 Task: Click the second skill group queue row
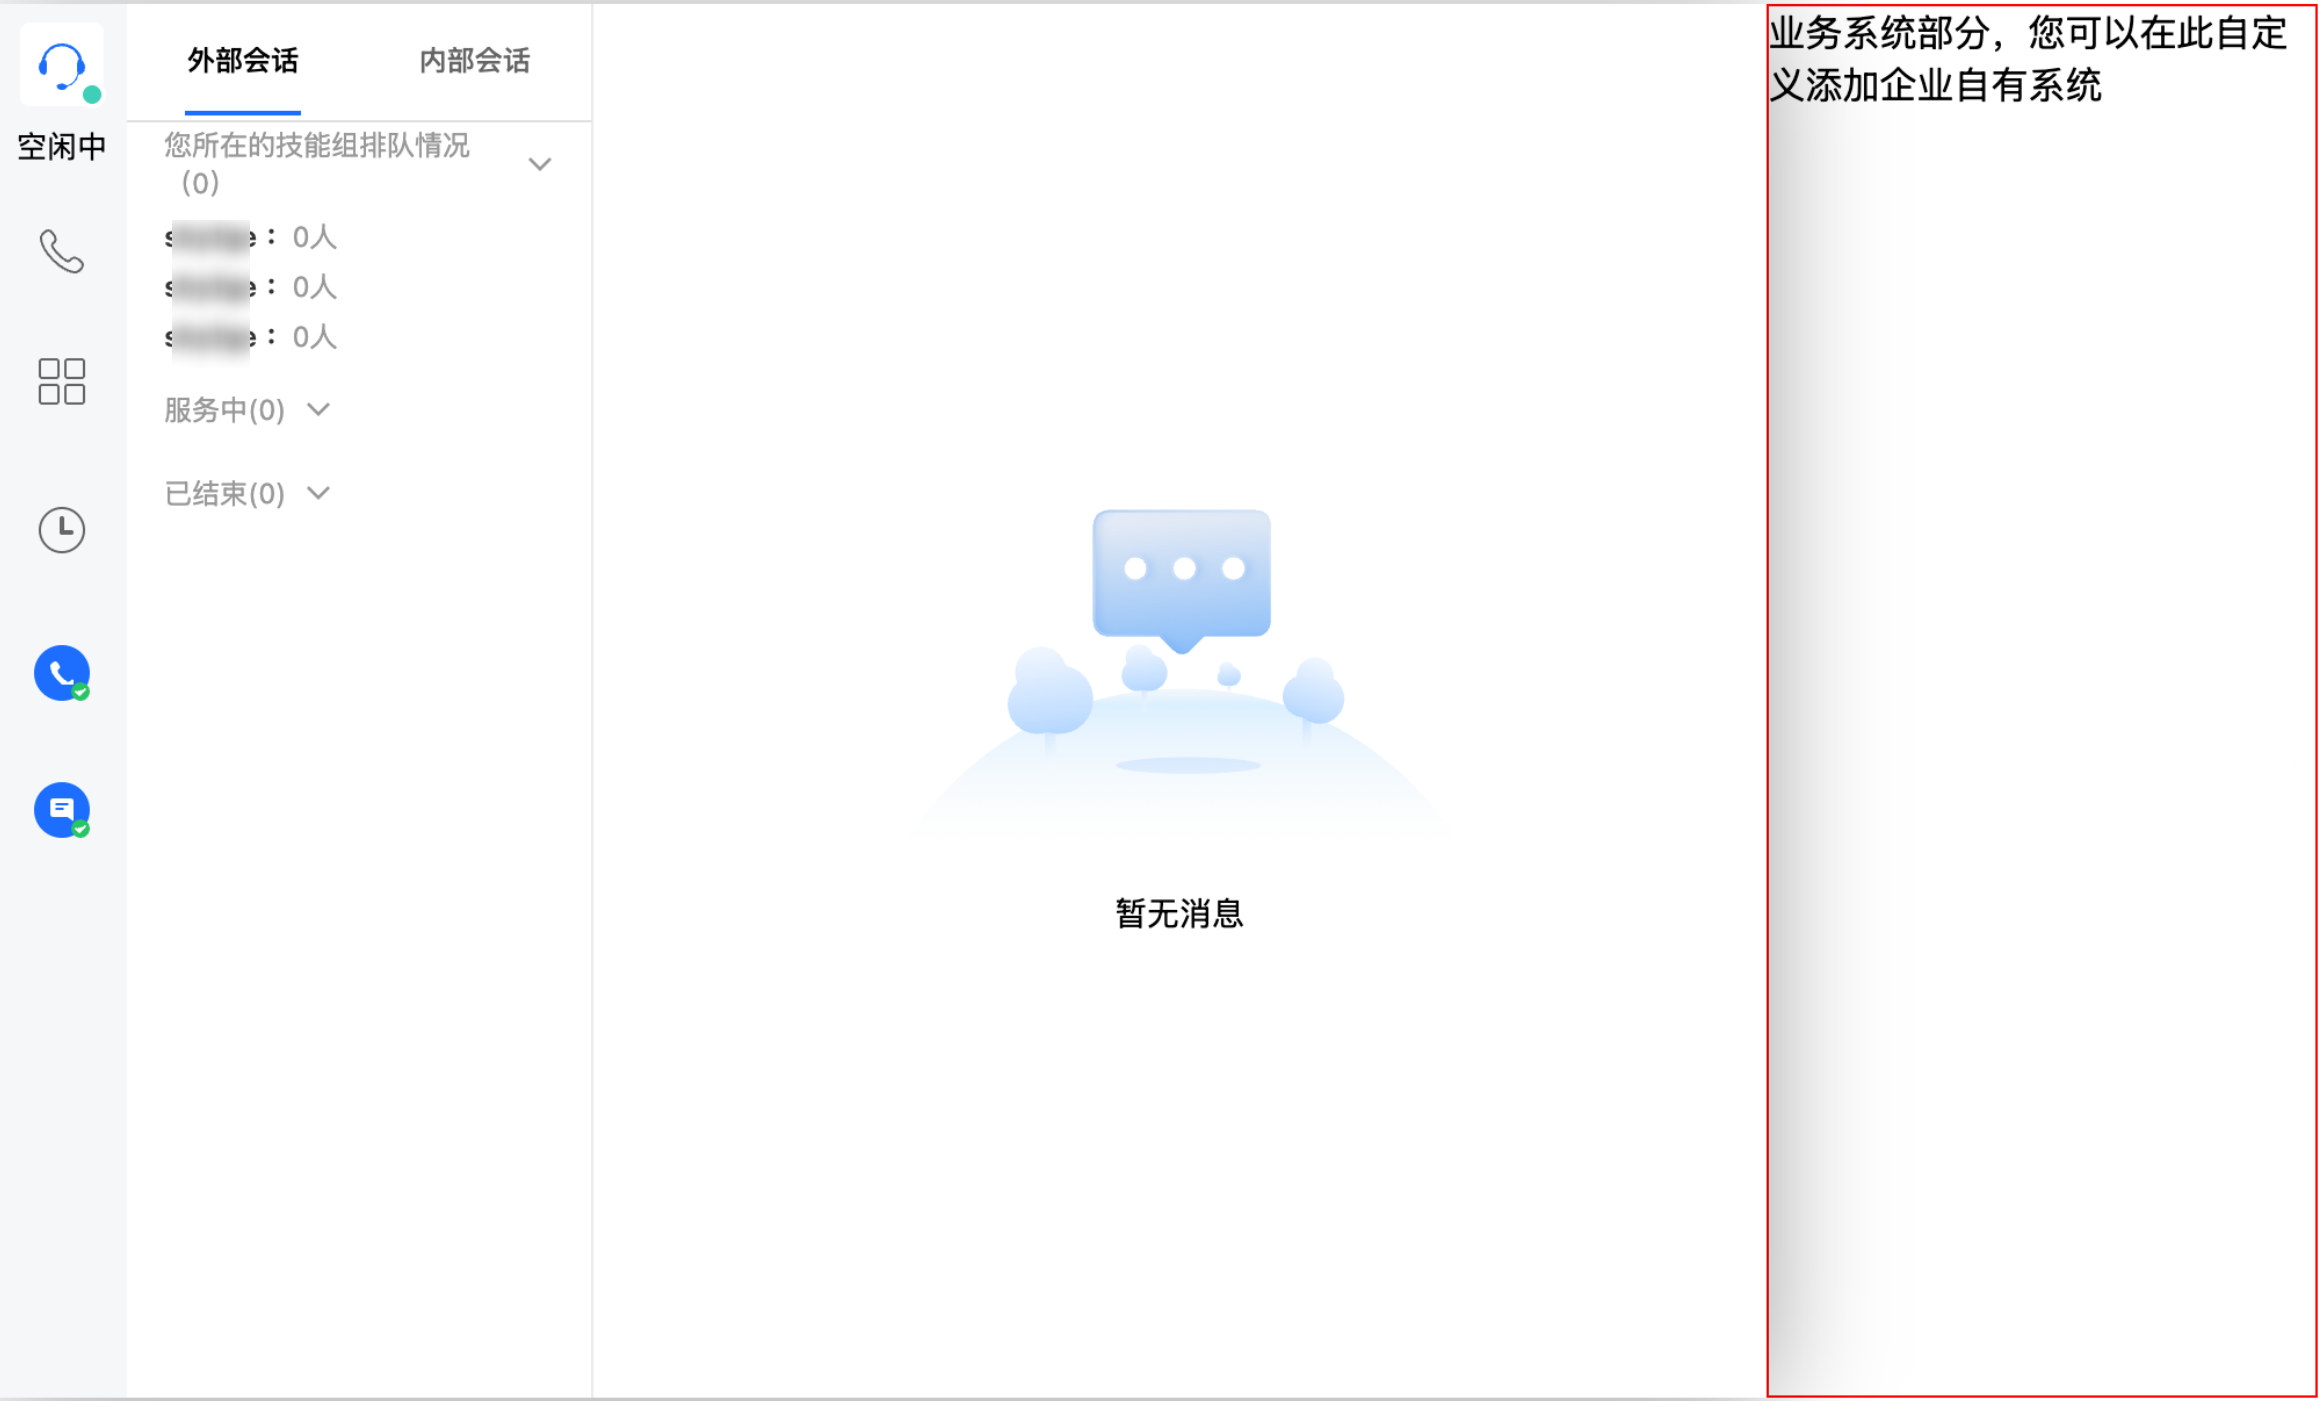pos(250,287)
